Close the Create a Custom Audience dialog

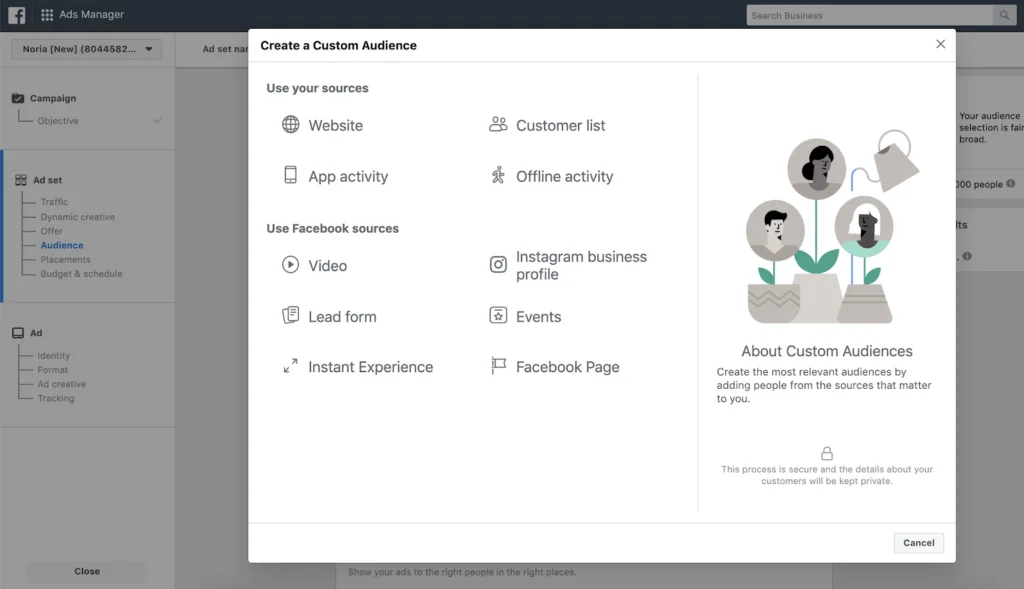pyautogui.click(x=940, y=44)
